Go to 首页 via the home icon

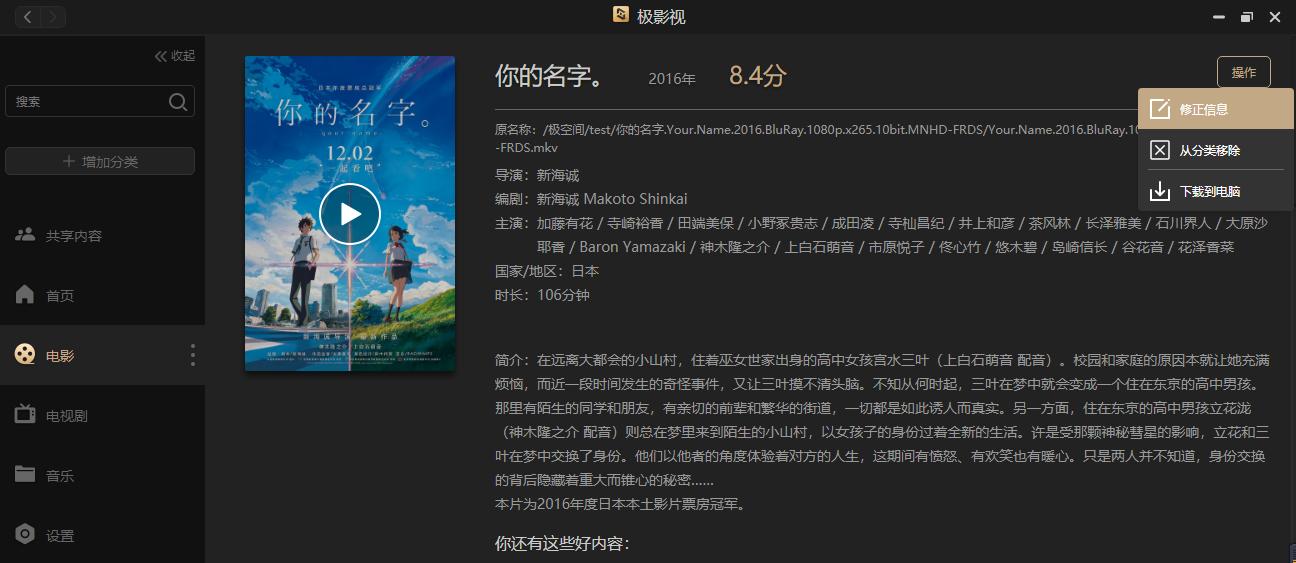pyautogui.click(x=25, y=295)
